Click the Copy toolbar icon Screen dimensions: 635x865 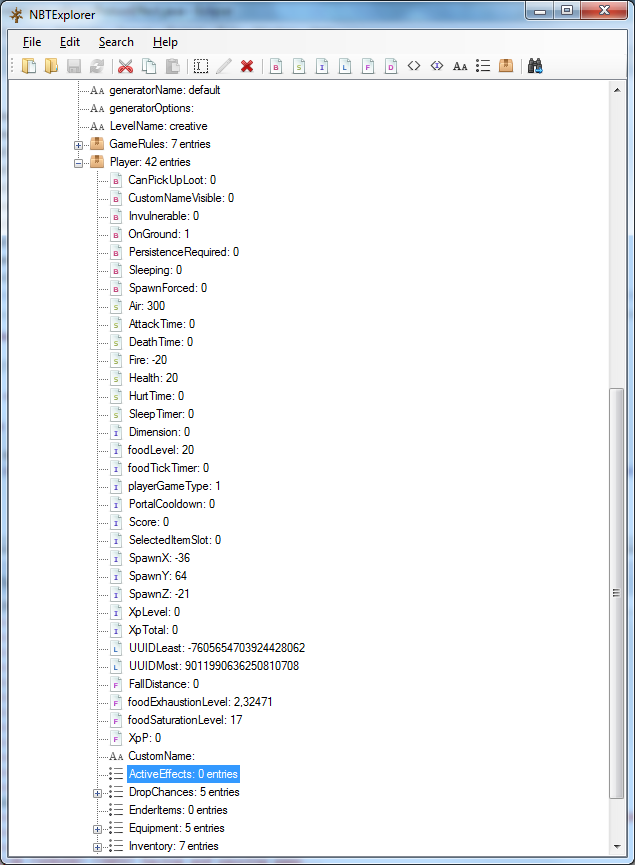tap(149, 66)
